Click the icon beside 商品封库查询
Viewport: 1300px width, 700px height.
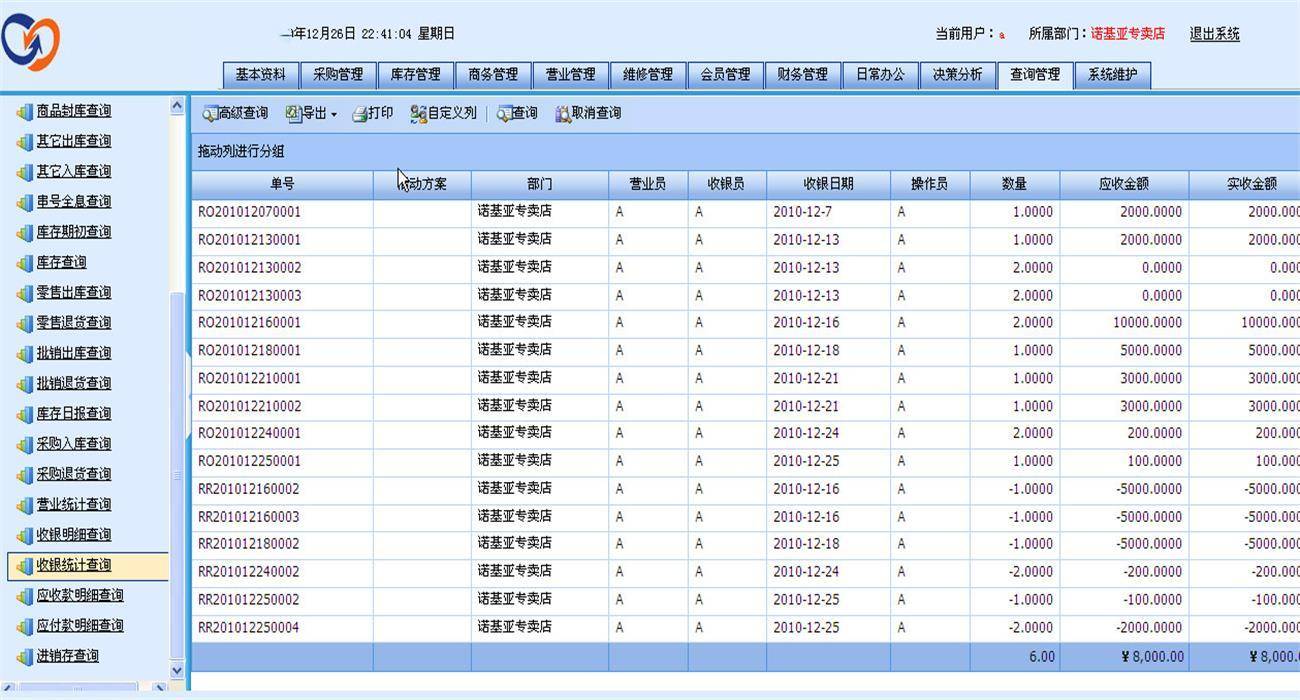pyautogui.click(x=24, y=111)
